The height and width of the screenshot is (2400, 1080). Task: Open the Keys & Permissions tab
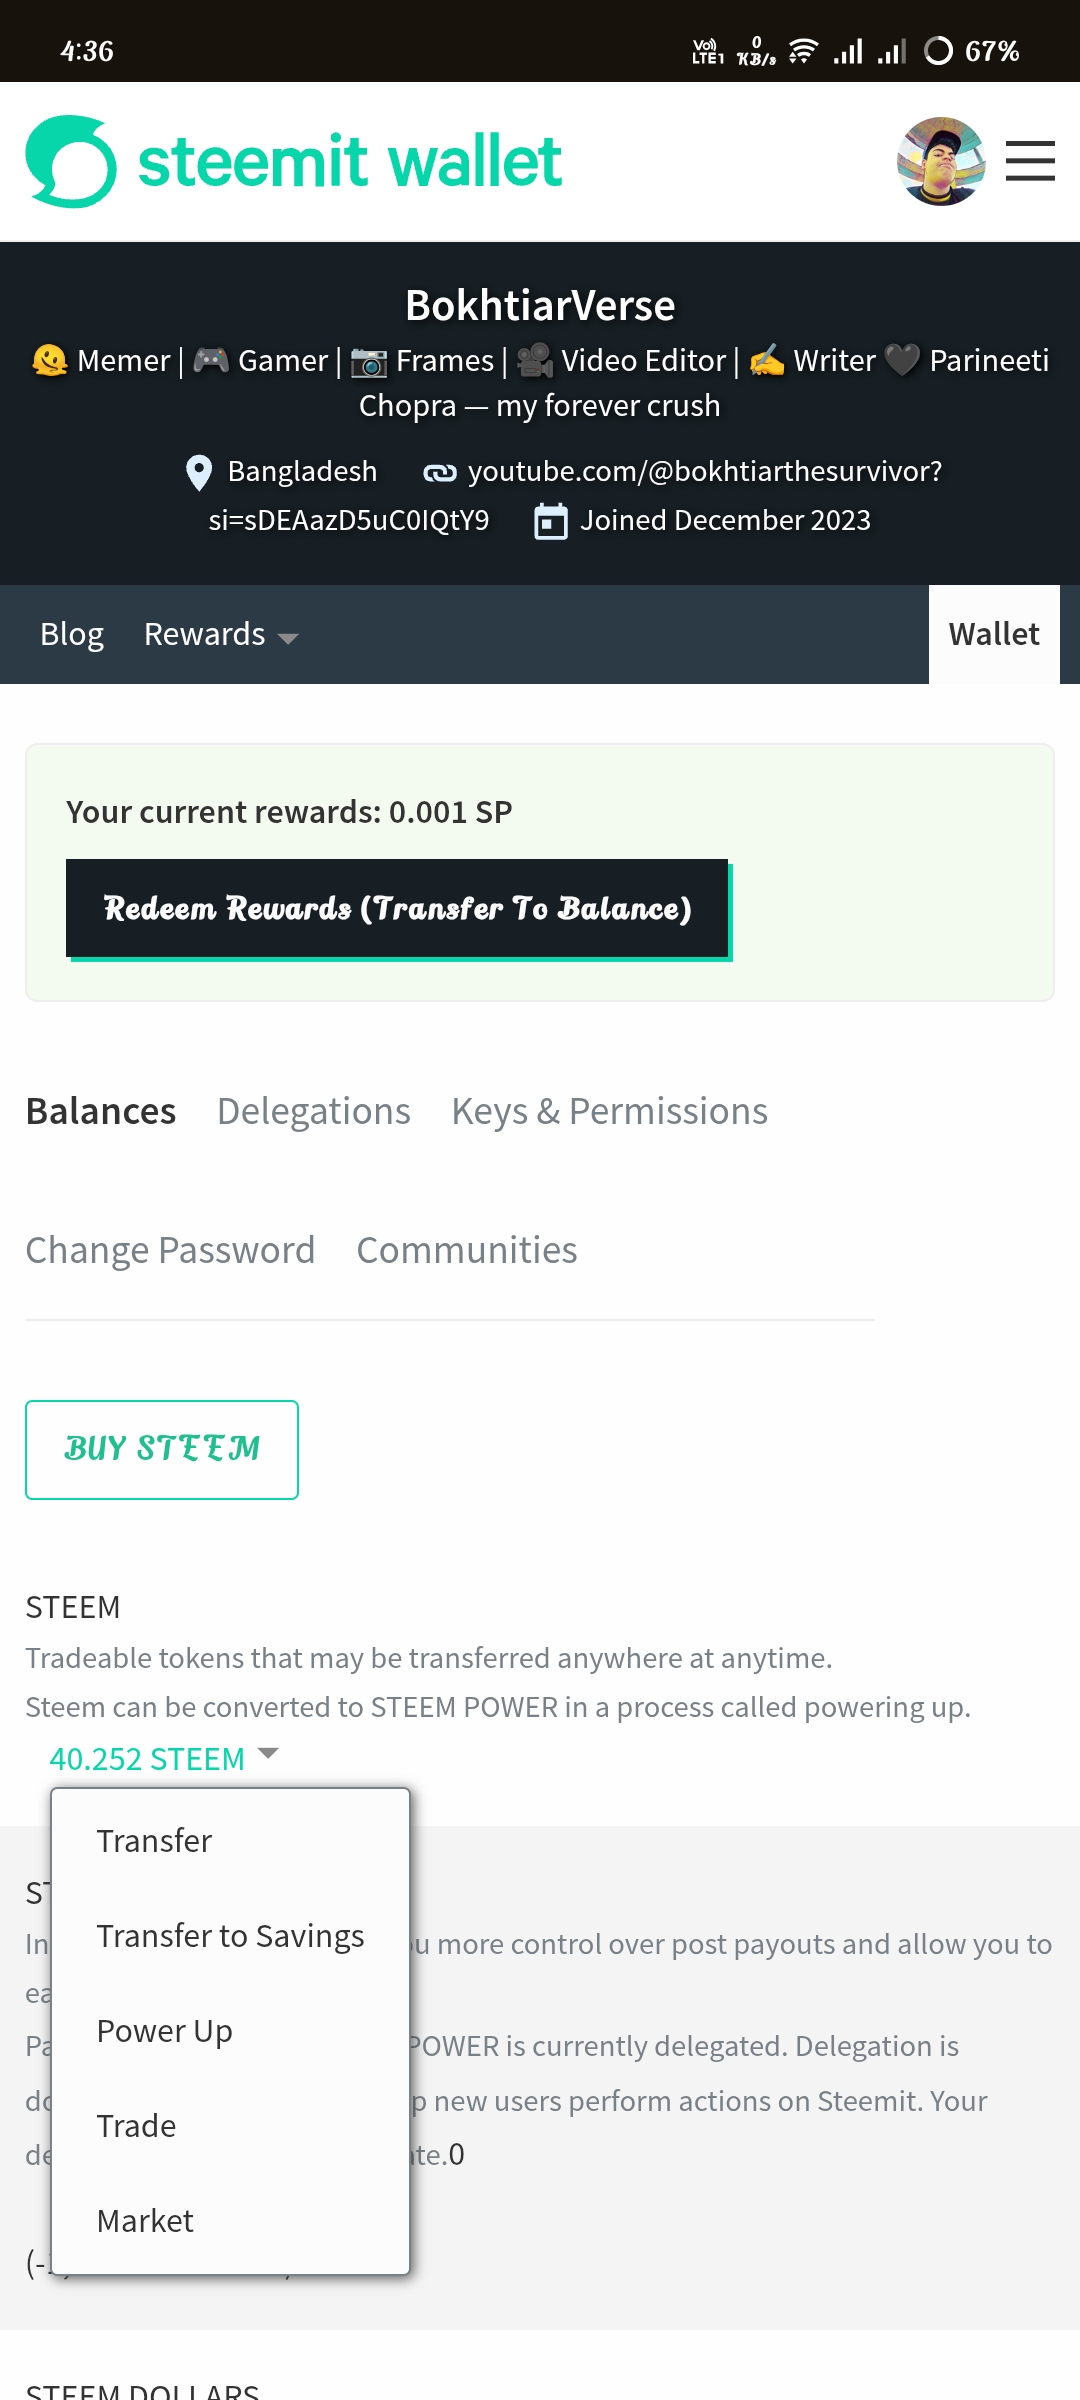610,1111
